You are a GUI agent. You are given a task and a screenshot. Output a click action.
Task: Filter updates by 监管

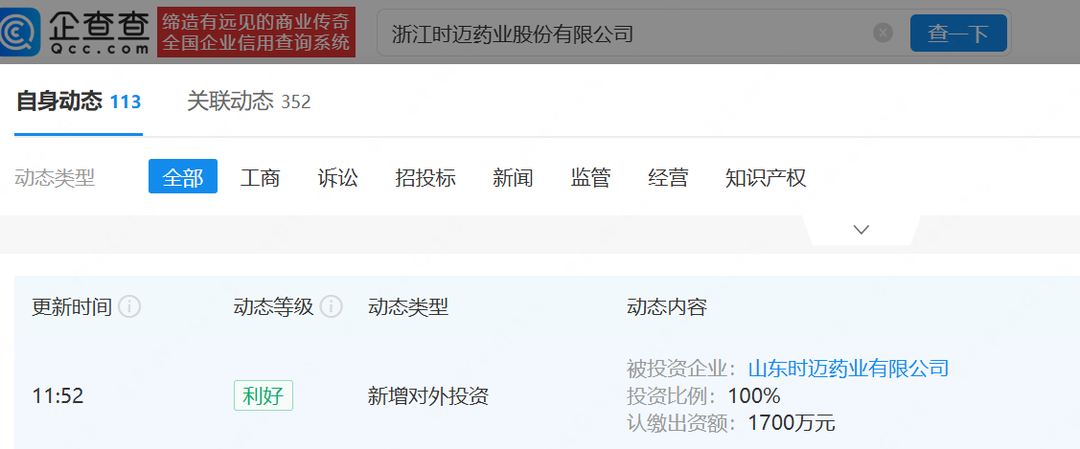590,178
